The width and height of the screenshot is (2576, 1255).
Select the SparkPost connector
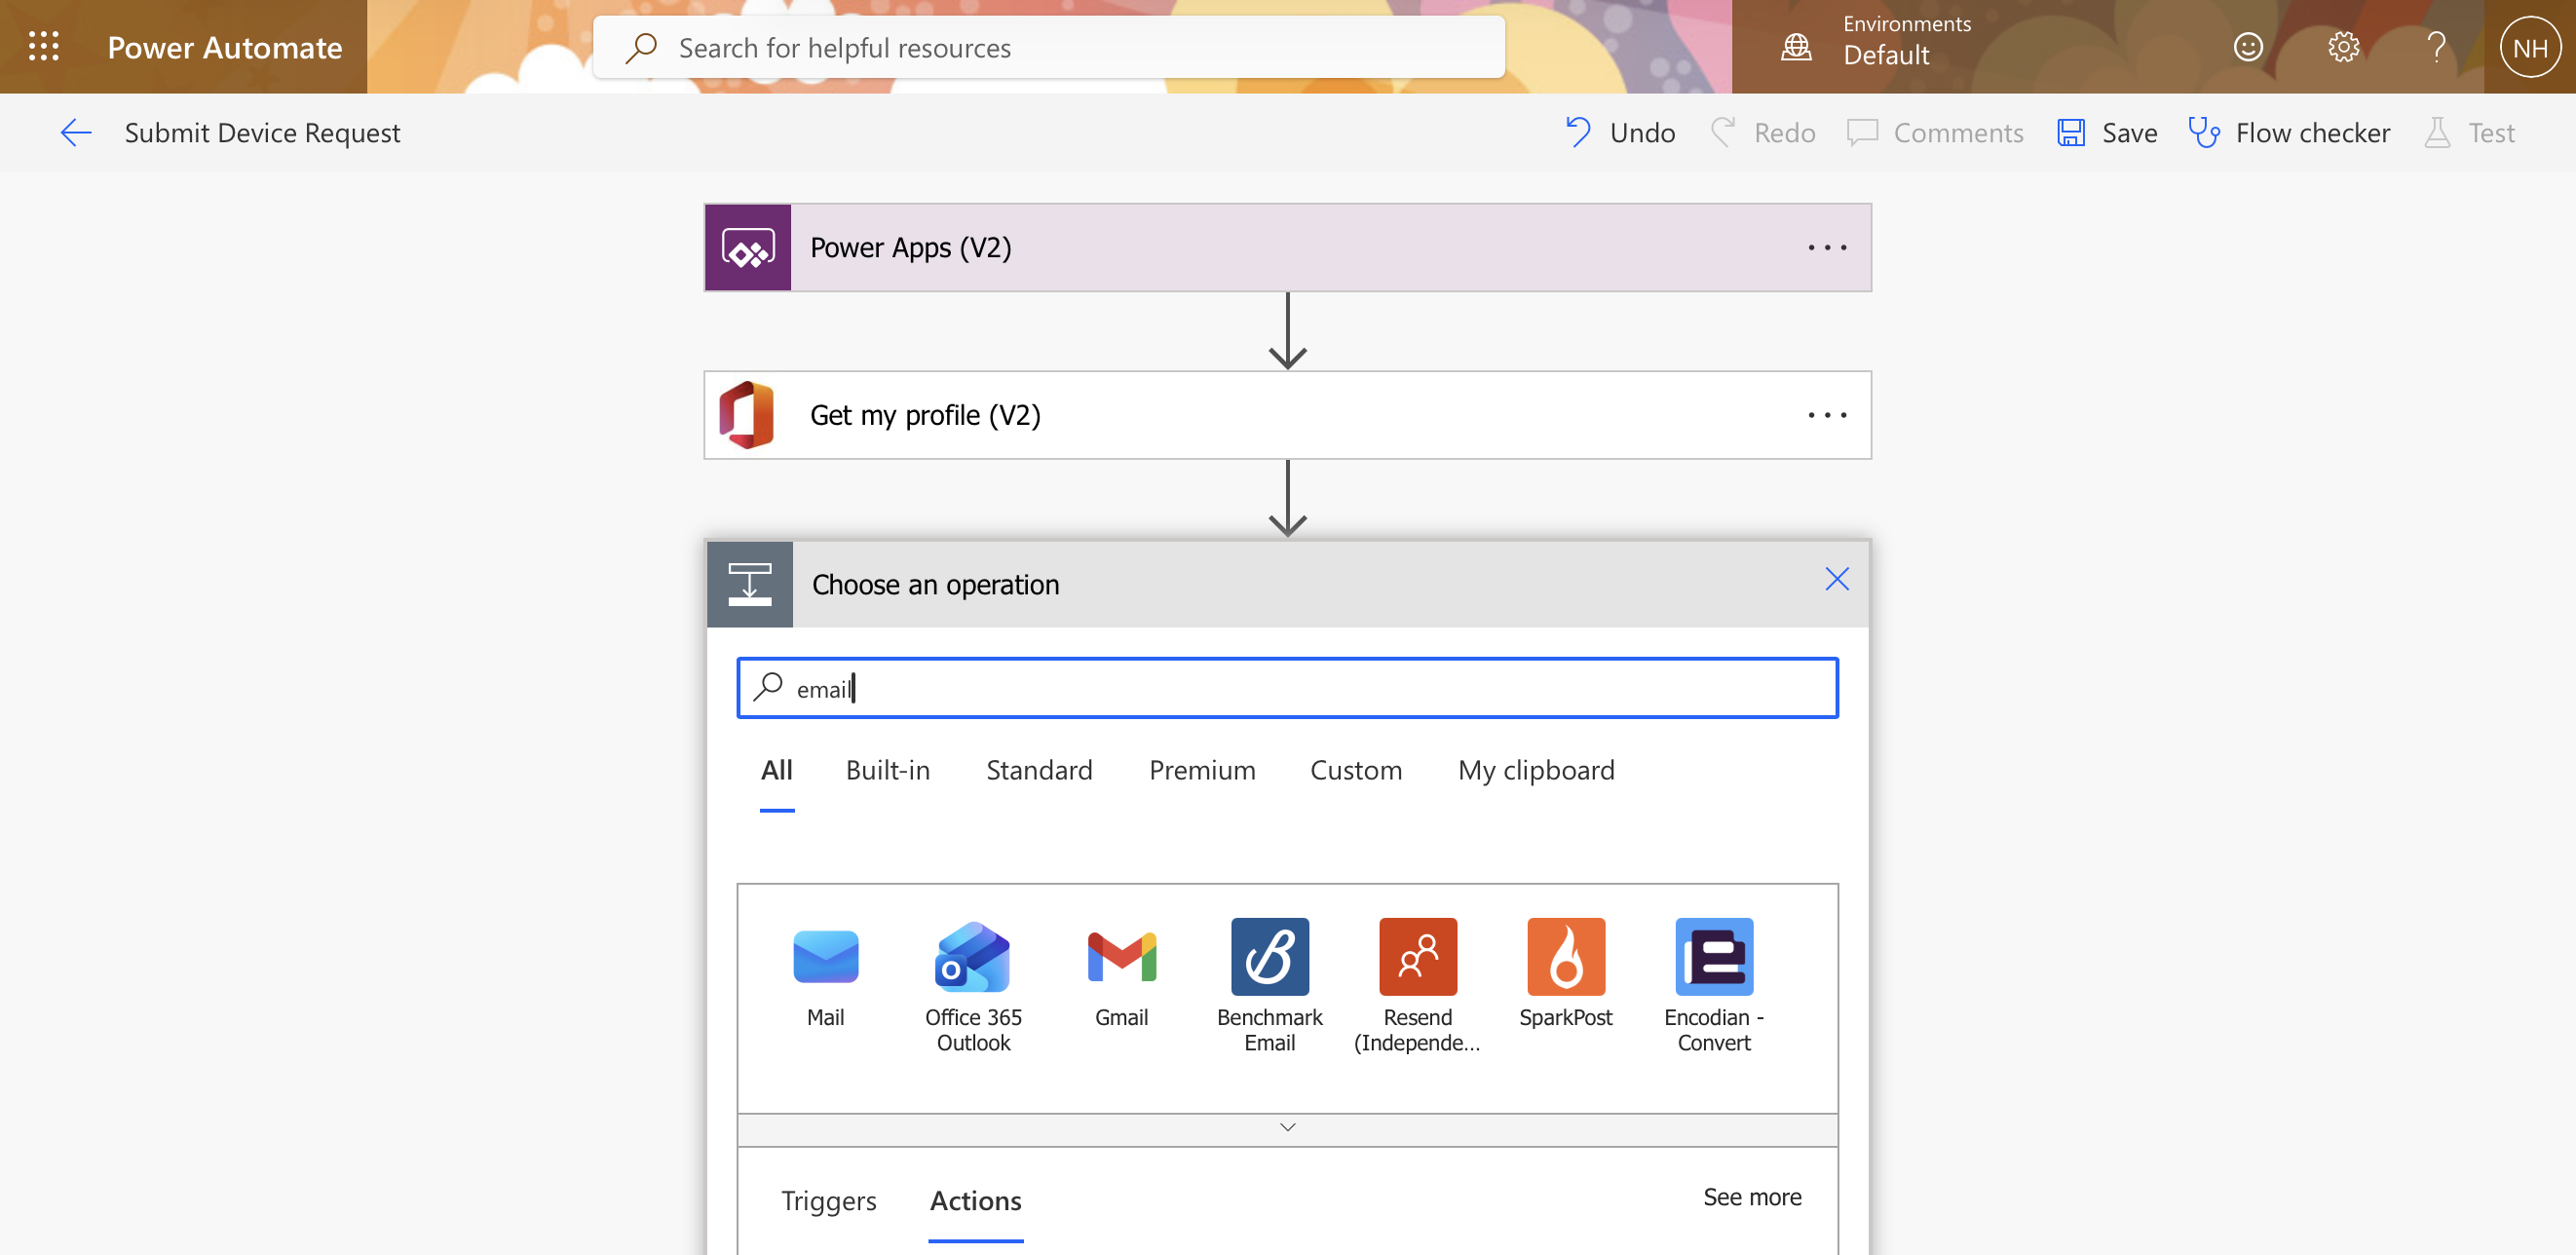[1566, 974]
